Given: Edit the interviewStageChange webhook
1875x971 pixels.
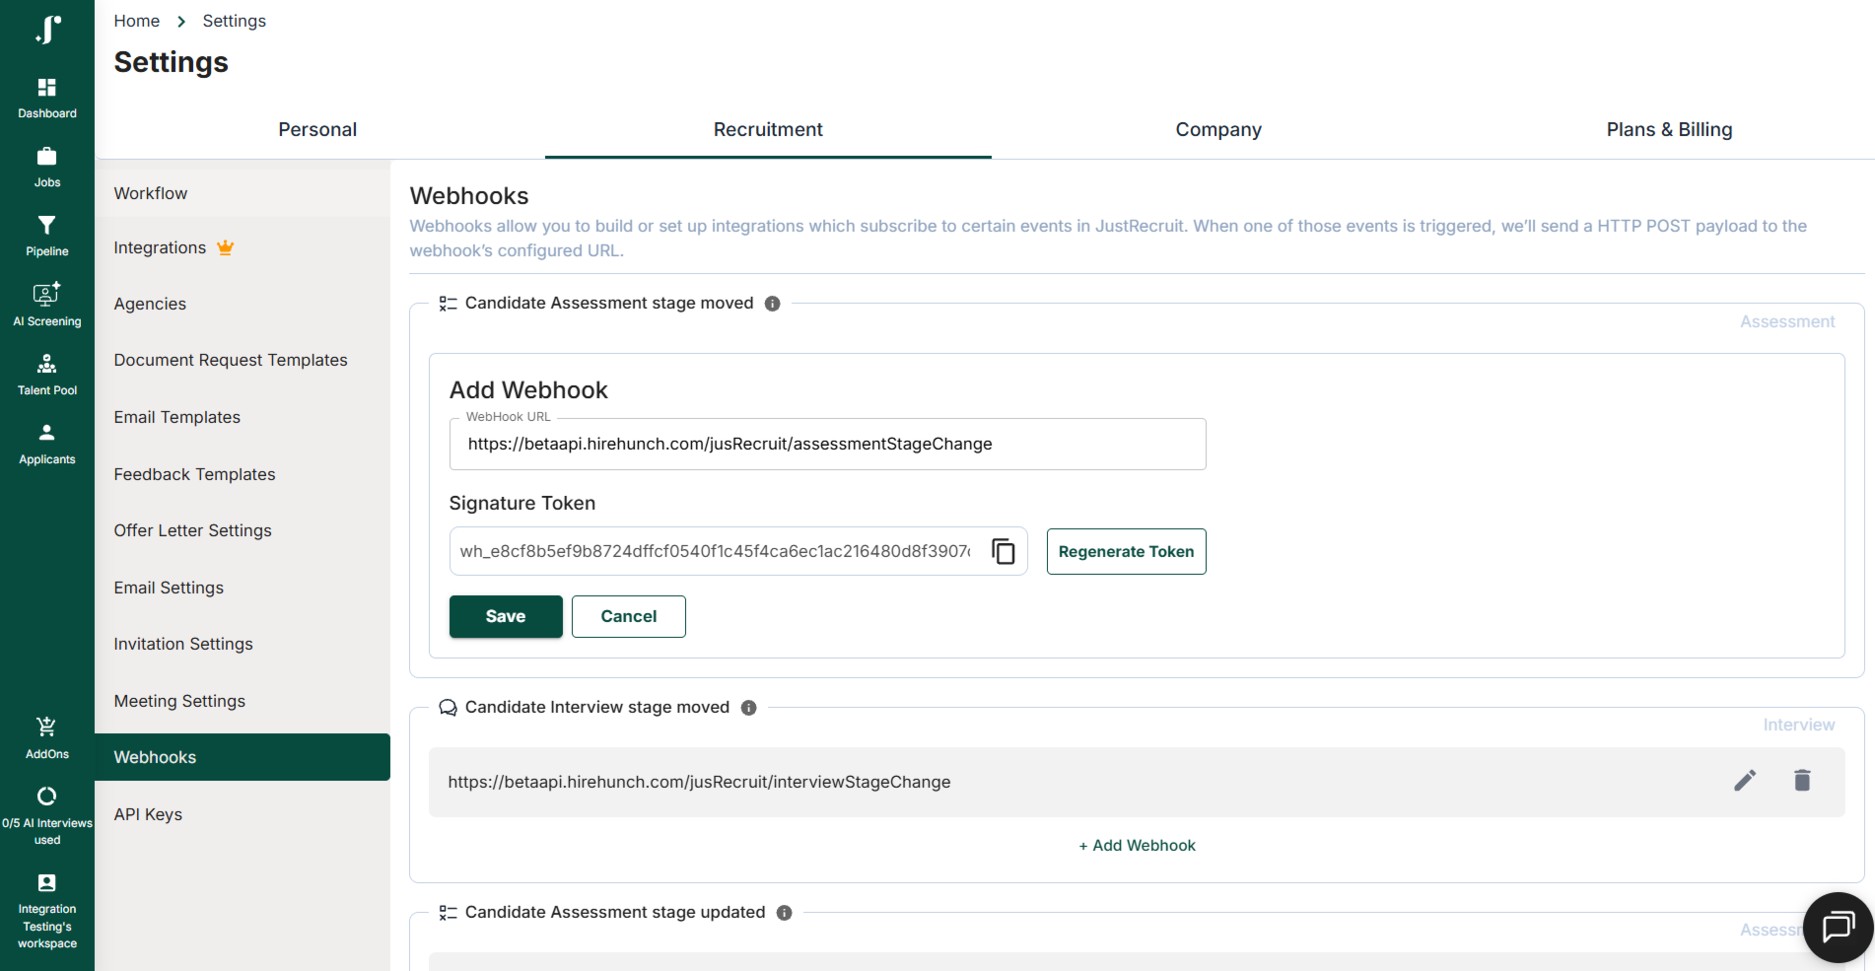Looking at the screenshot, I should pos(1745,781).
